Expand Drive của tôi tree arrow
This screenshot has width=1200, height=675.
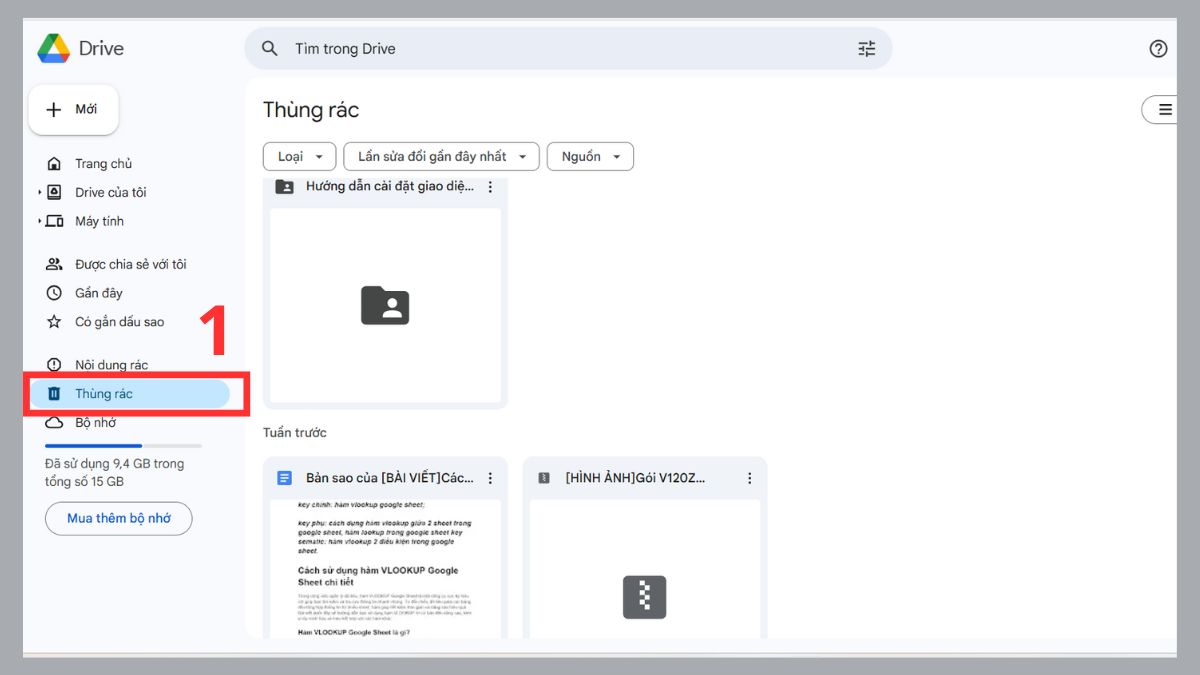40,192
